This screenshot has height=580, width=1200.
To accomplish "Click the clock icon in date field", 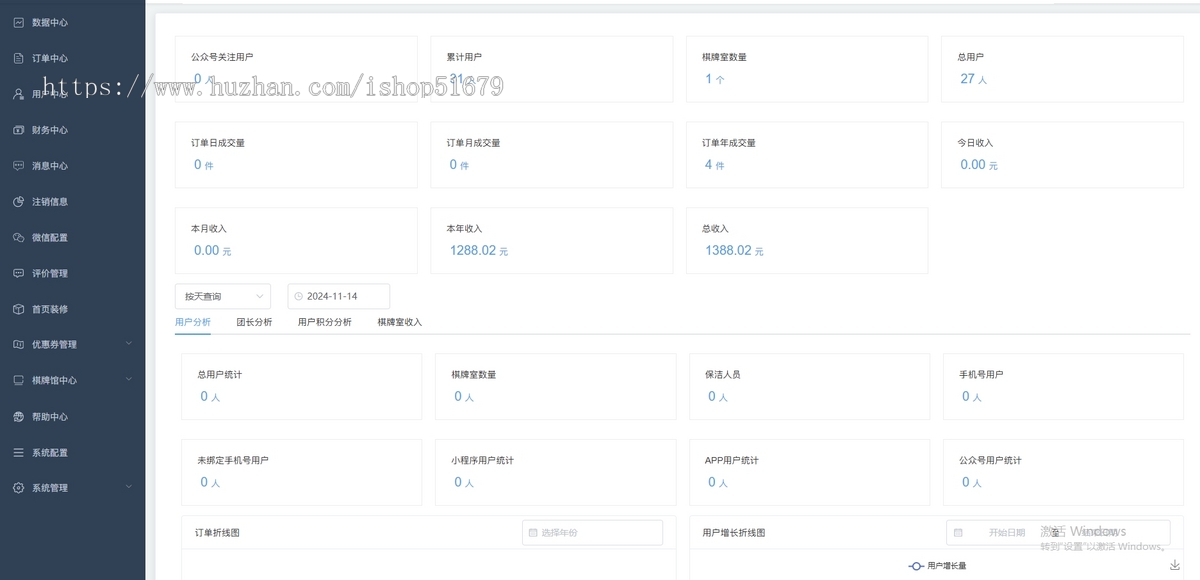I will pos(298,297).
